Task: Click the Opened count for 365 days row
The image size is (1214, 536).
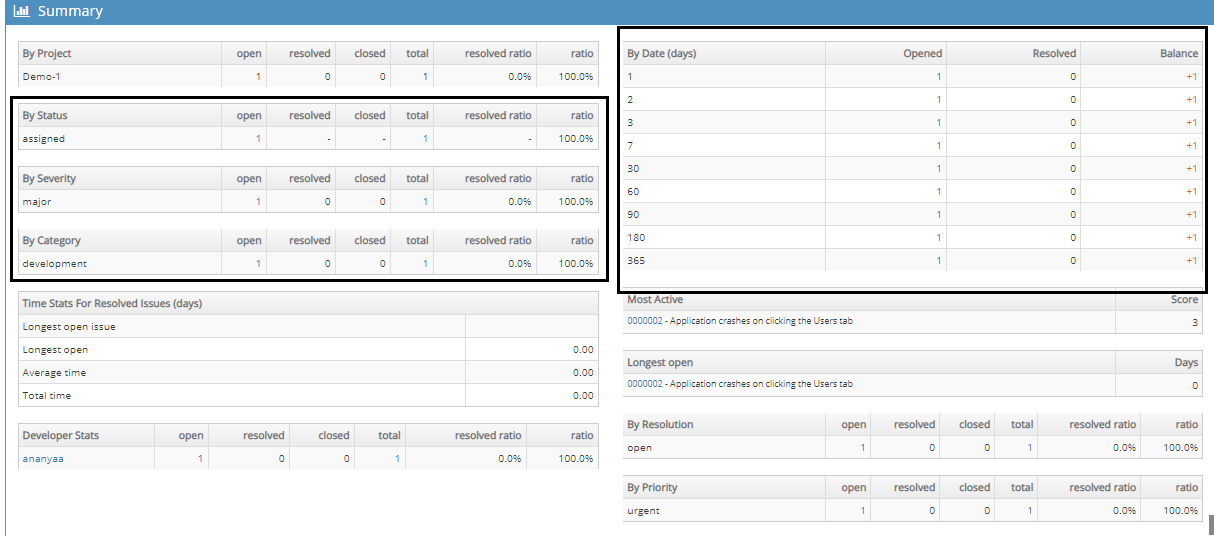Action: tap(938, 261)
